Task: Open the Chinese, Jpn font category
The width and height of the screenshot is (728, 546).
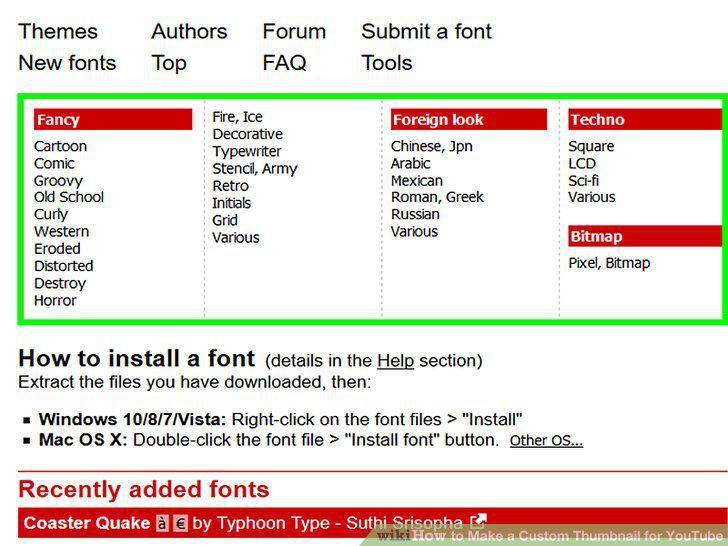Action: tap(432, 146)
